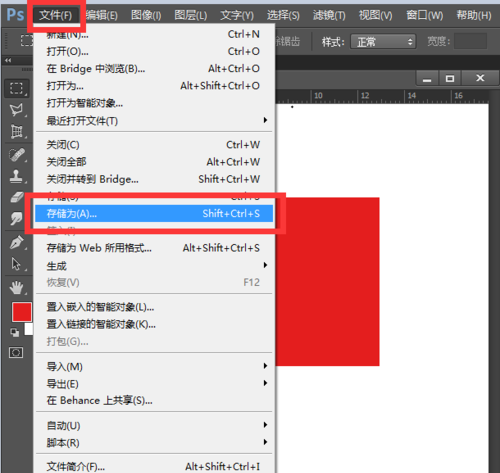
Task: Open the 样式 dropdown set to 正常
Action: point(383,42)
